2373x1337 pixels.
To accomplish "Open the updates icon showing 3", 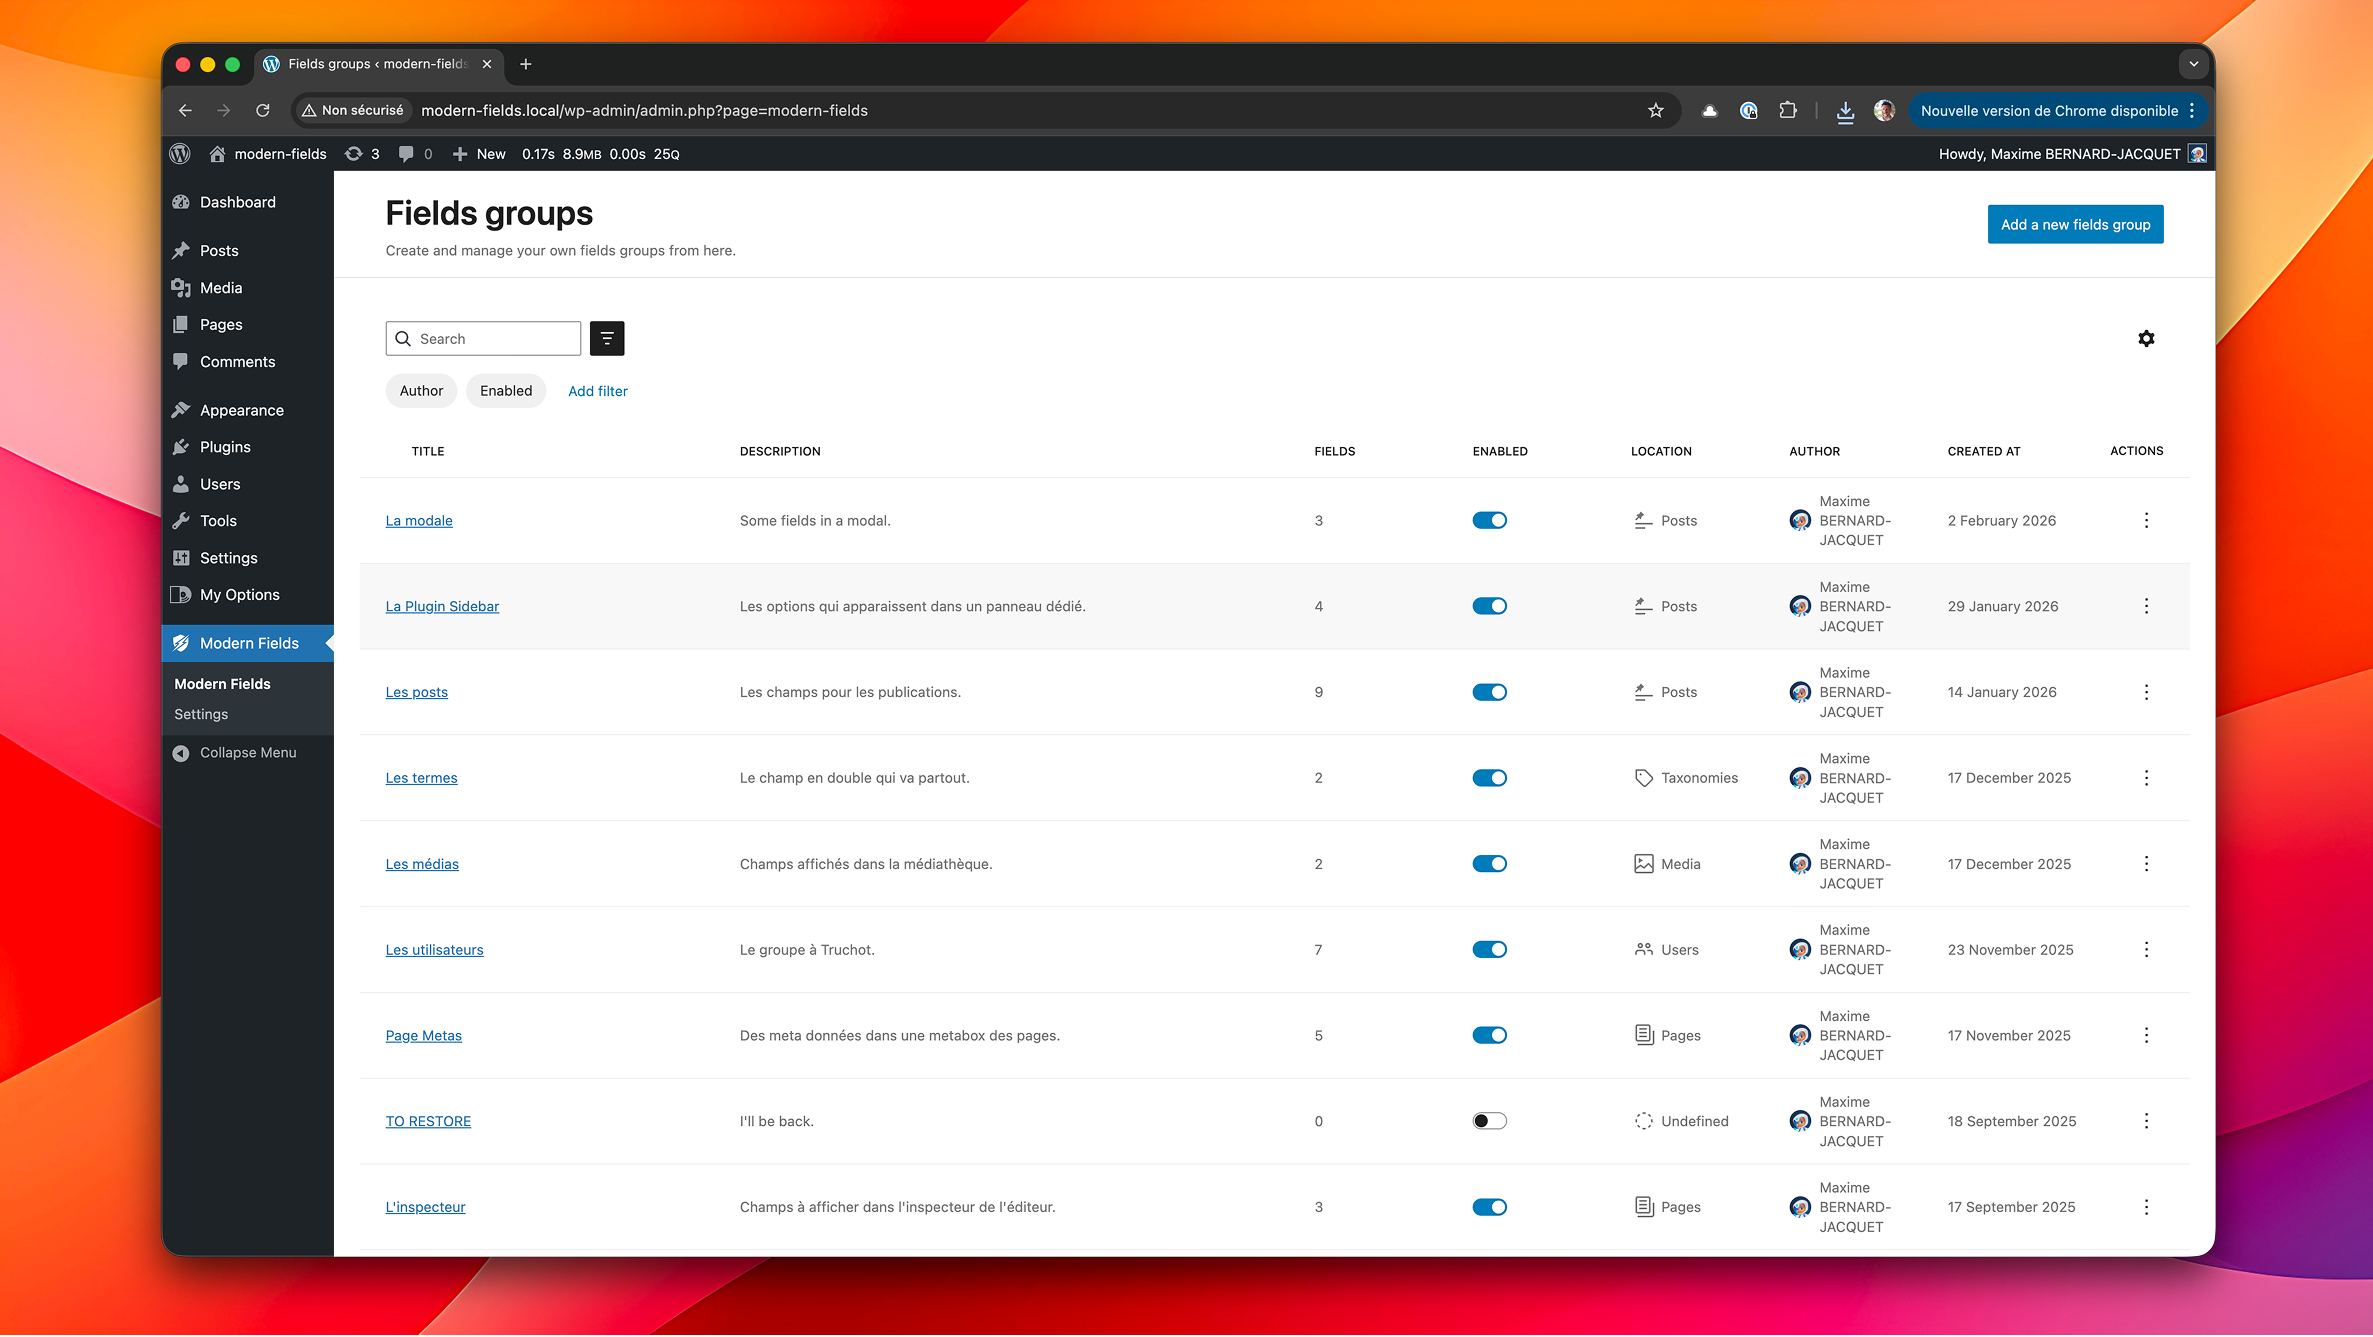I will coord(362,154).
